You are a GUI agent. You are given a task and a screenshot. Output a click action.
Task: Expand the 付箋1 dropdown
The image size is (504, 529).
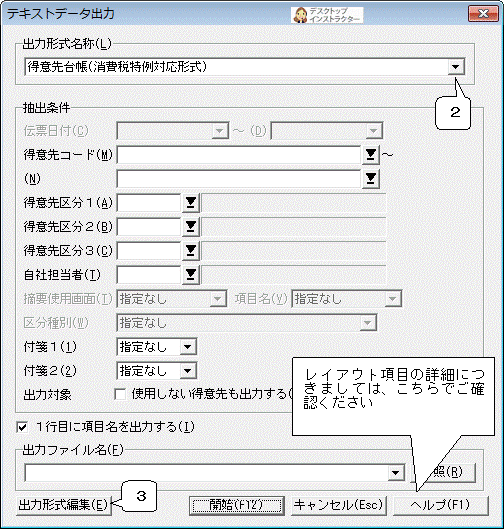pos(188,347)
